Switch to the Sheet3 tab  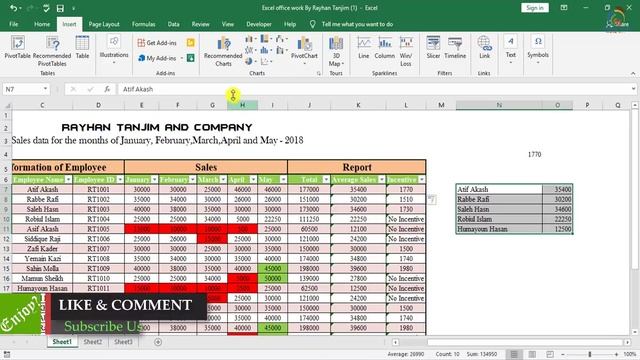click(x=123, y=342)
